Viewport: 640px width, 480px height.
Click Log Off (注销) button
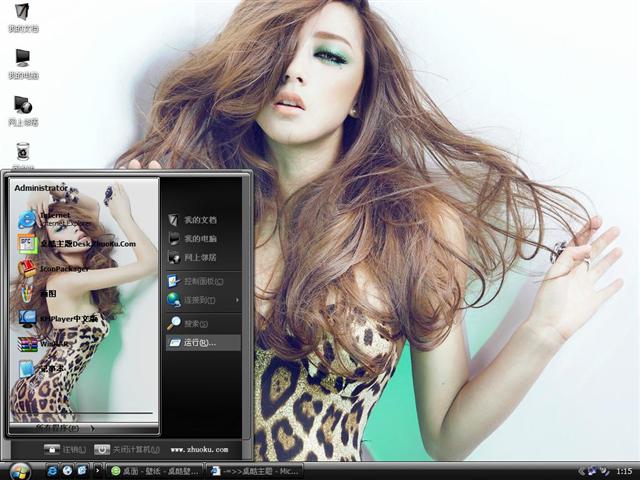point(65,449)
